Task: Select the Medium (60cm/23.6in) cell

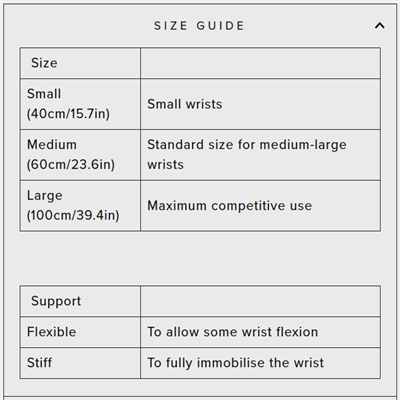Action: [x=80, y=155]
